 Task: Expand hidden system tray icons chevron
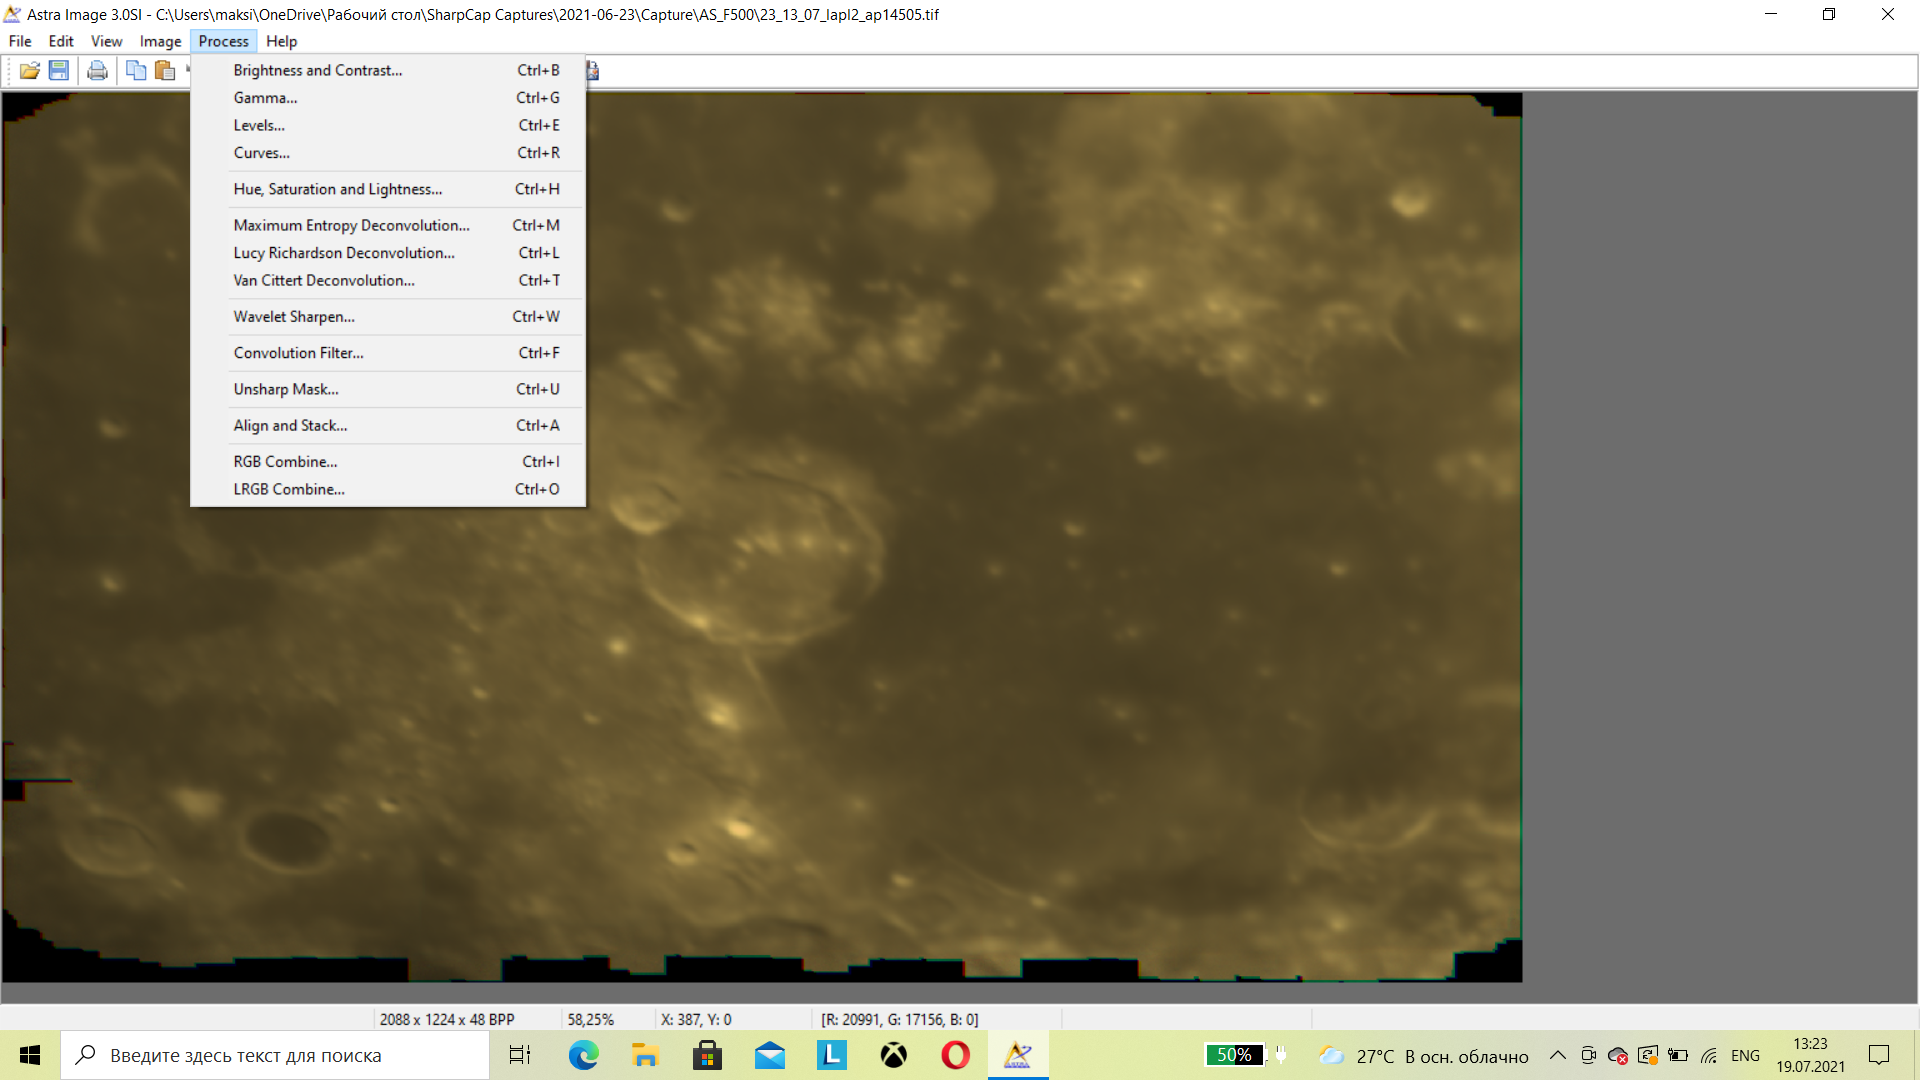click(1558, 1055)
